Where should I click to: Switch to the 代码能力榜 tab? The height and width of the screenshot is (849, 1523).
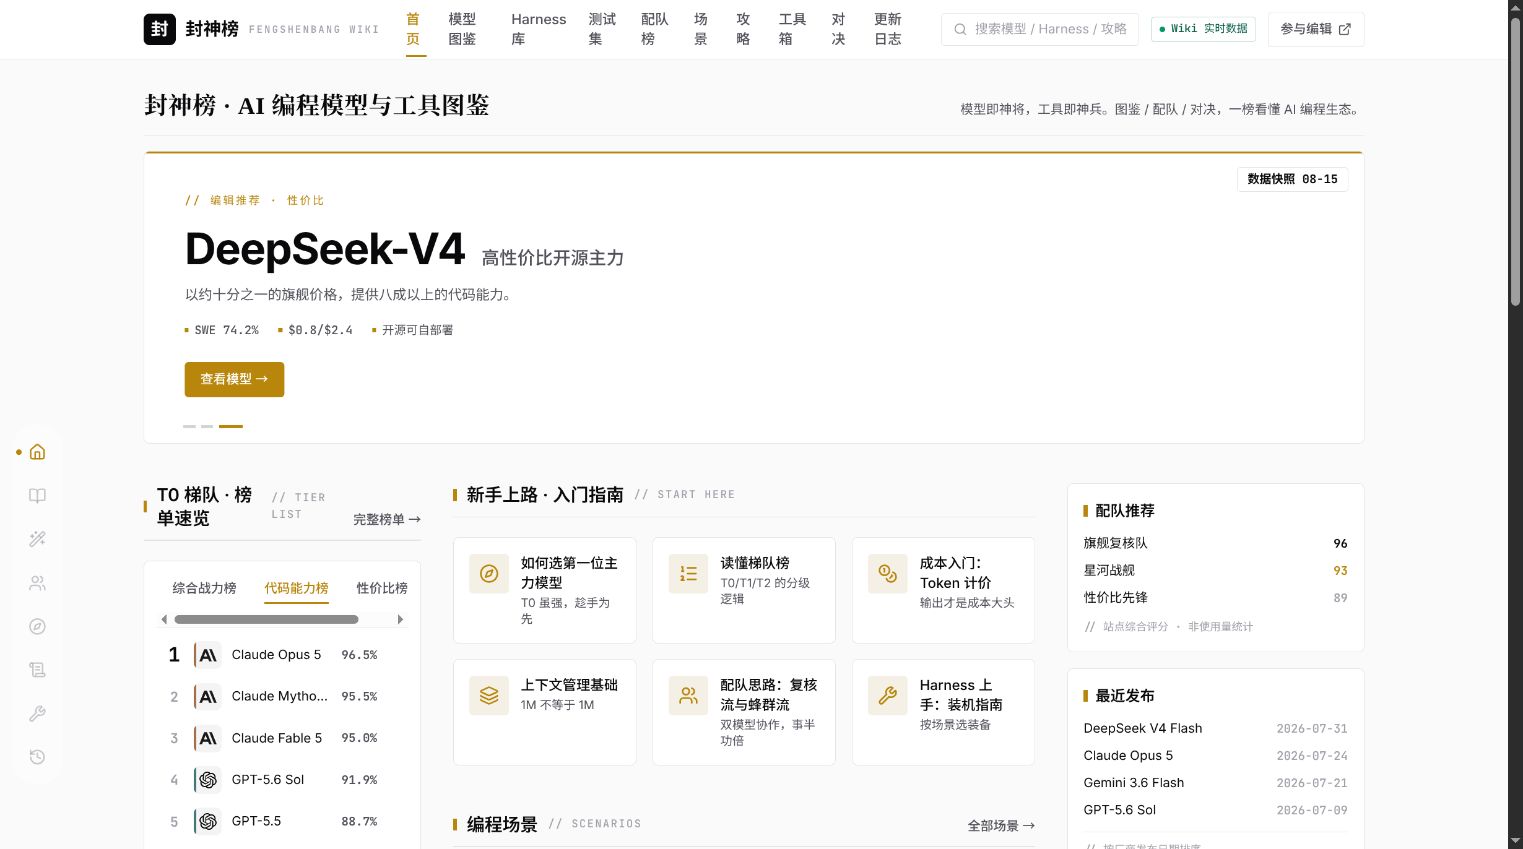(x=296, y=588)
